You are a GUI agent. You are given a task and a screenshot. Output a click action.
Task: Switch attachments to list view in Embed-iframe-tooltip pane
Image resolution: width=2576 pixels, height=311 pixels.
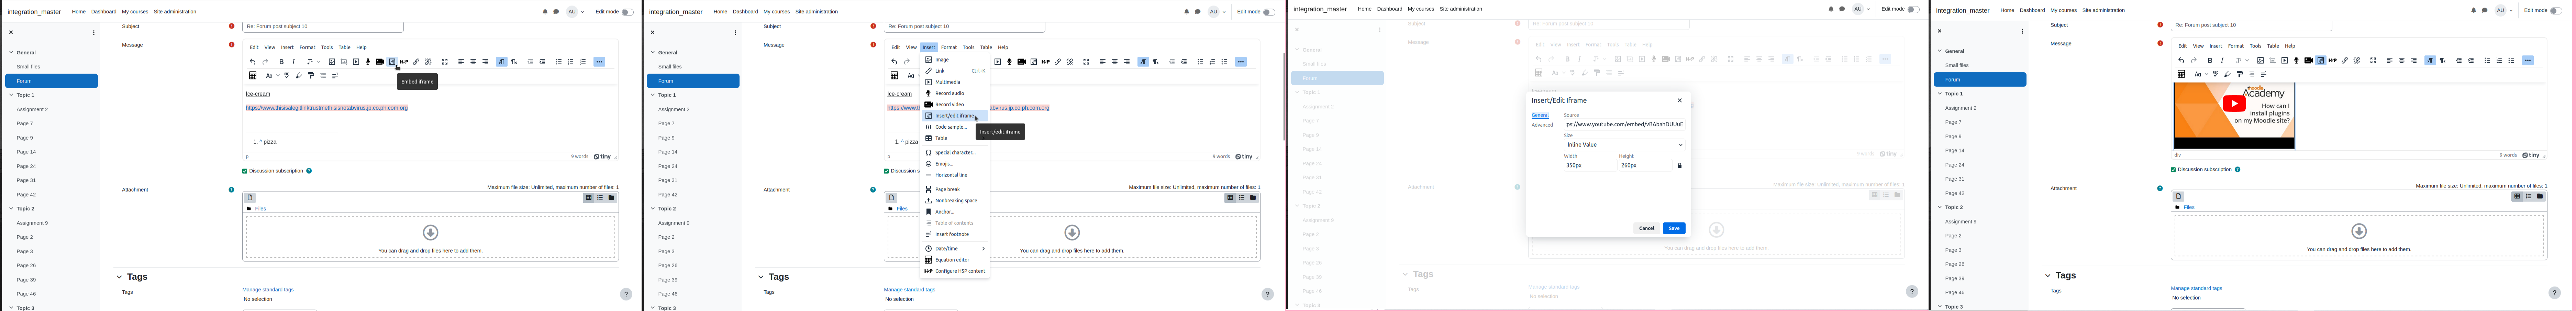pos(600,198)
